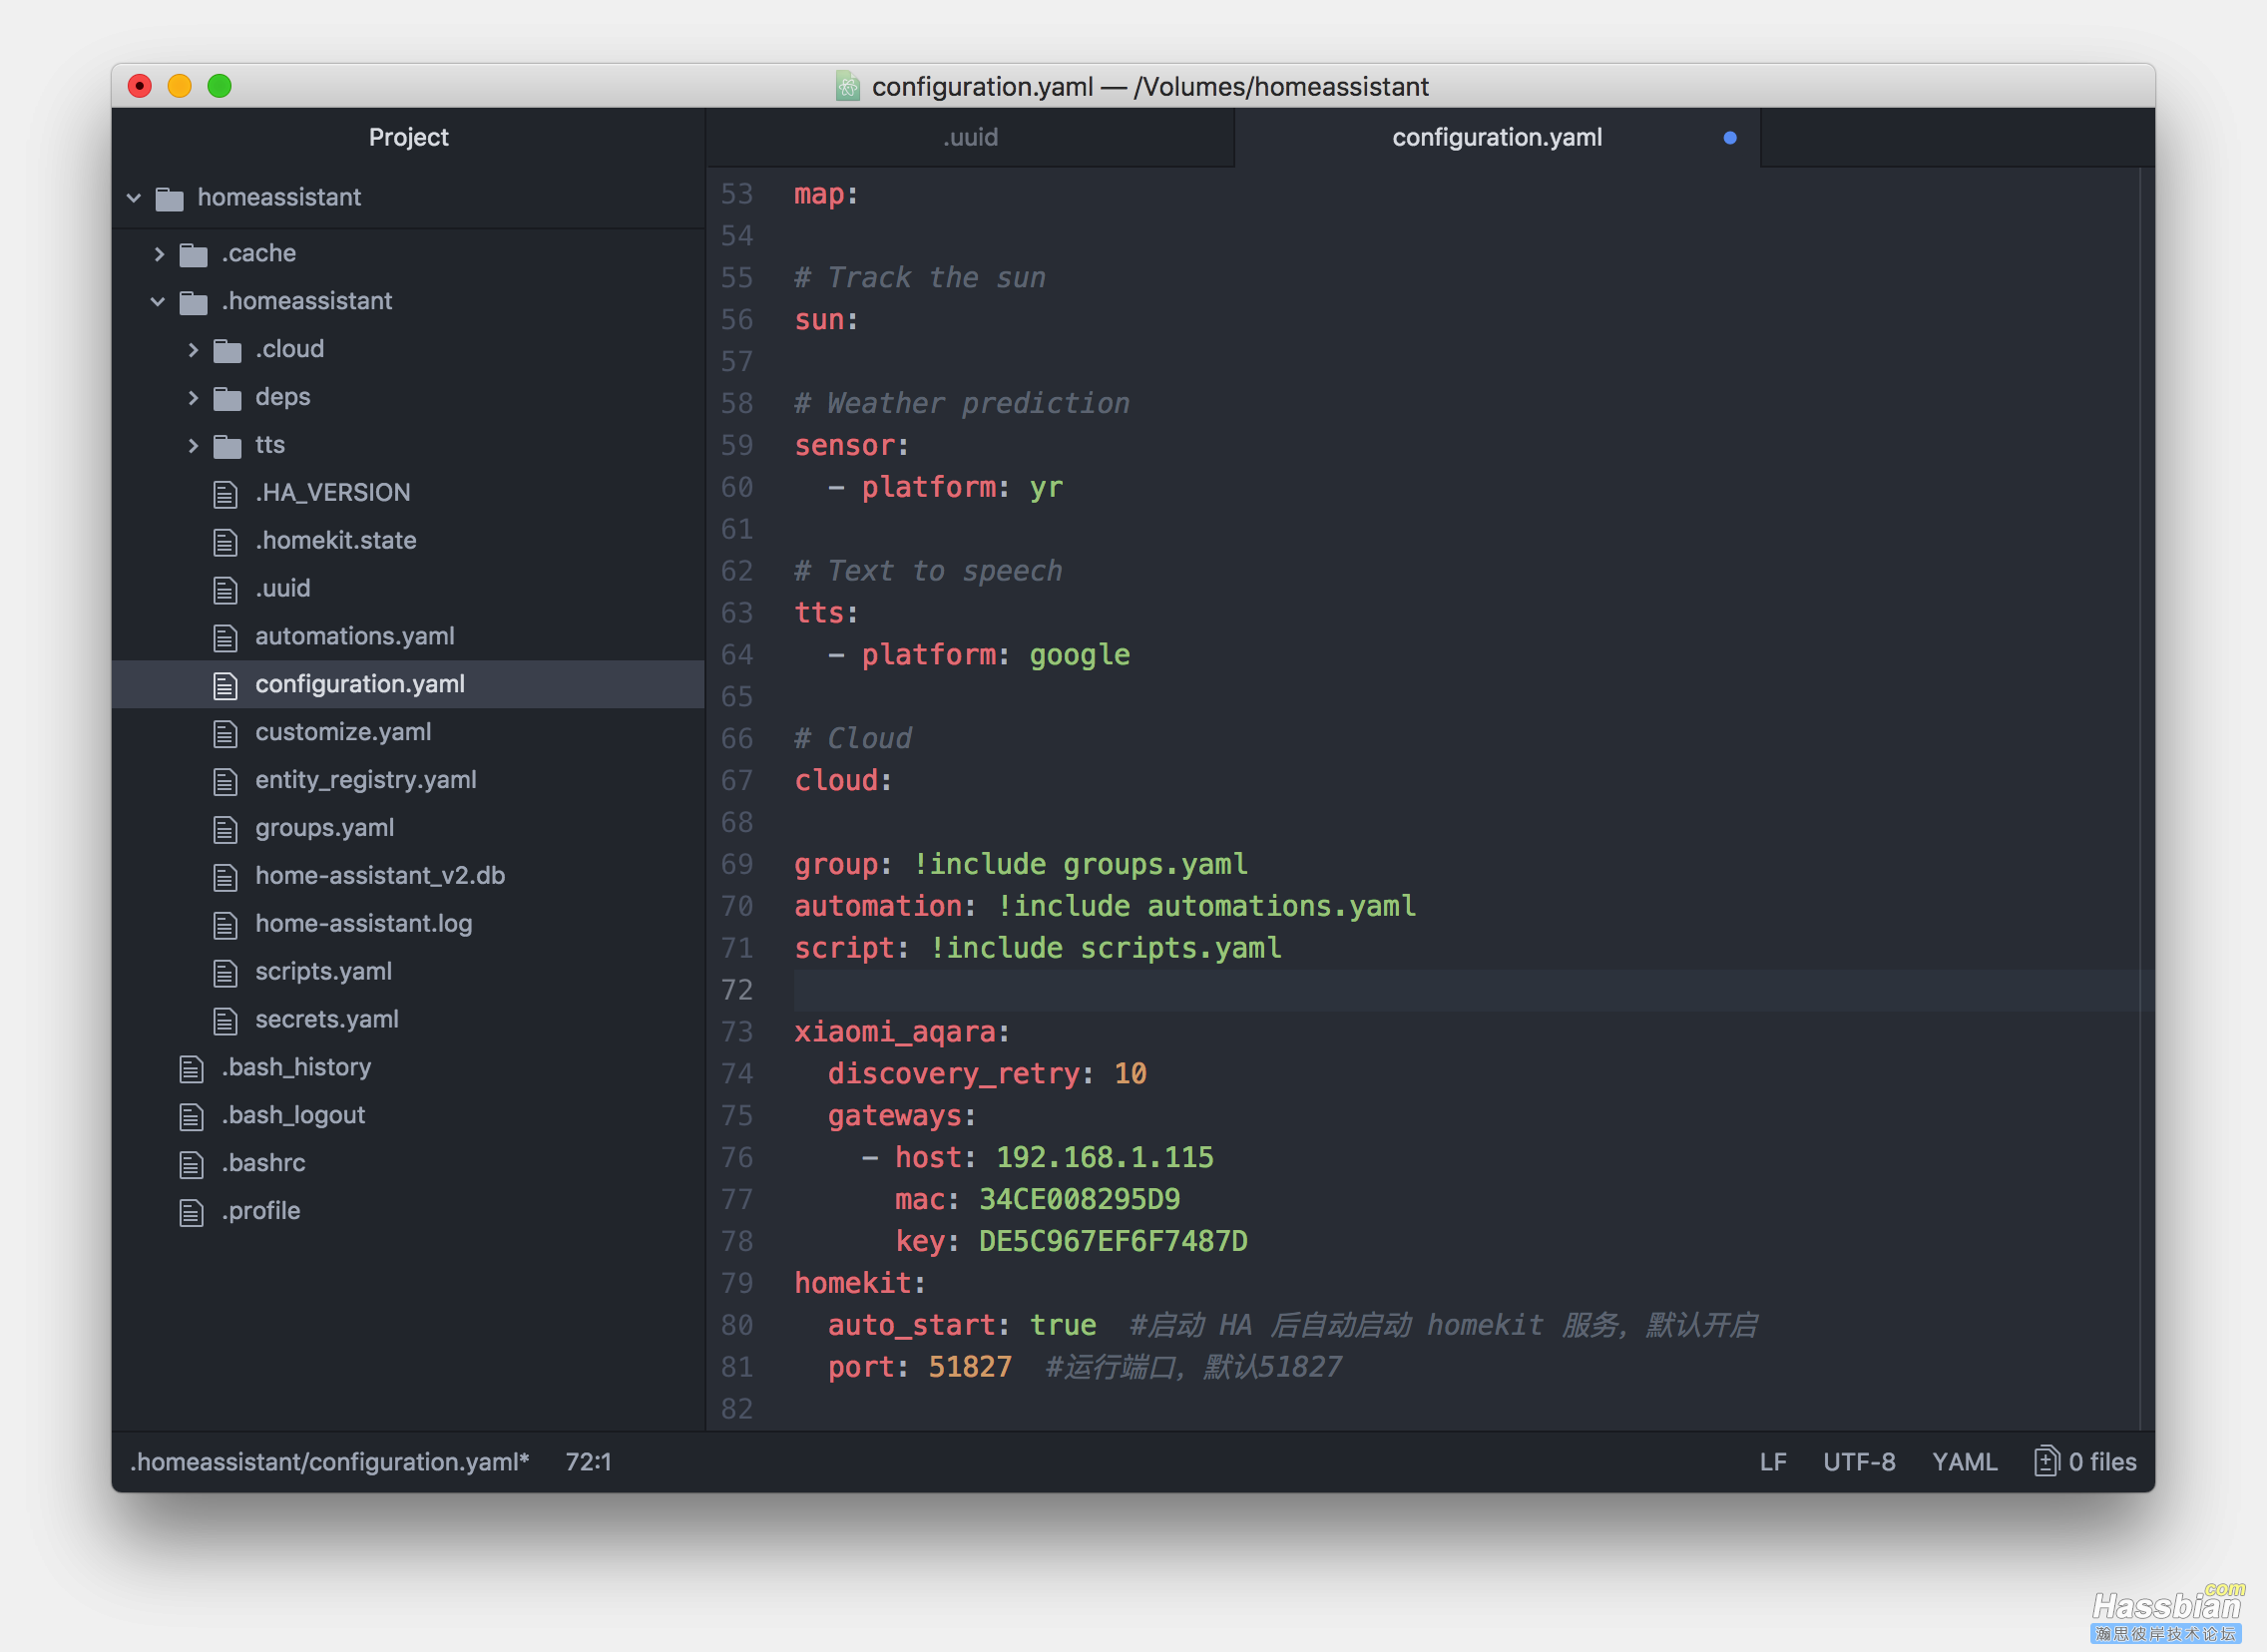The width and height of the screenshot is (2267, 1652).
Task: Open secrets.yaml from the tree
Action: [x=326, y=1019]
